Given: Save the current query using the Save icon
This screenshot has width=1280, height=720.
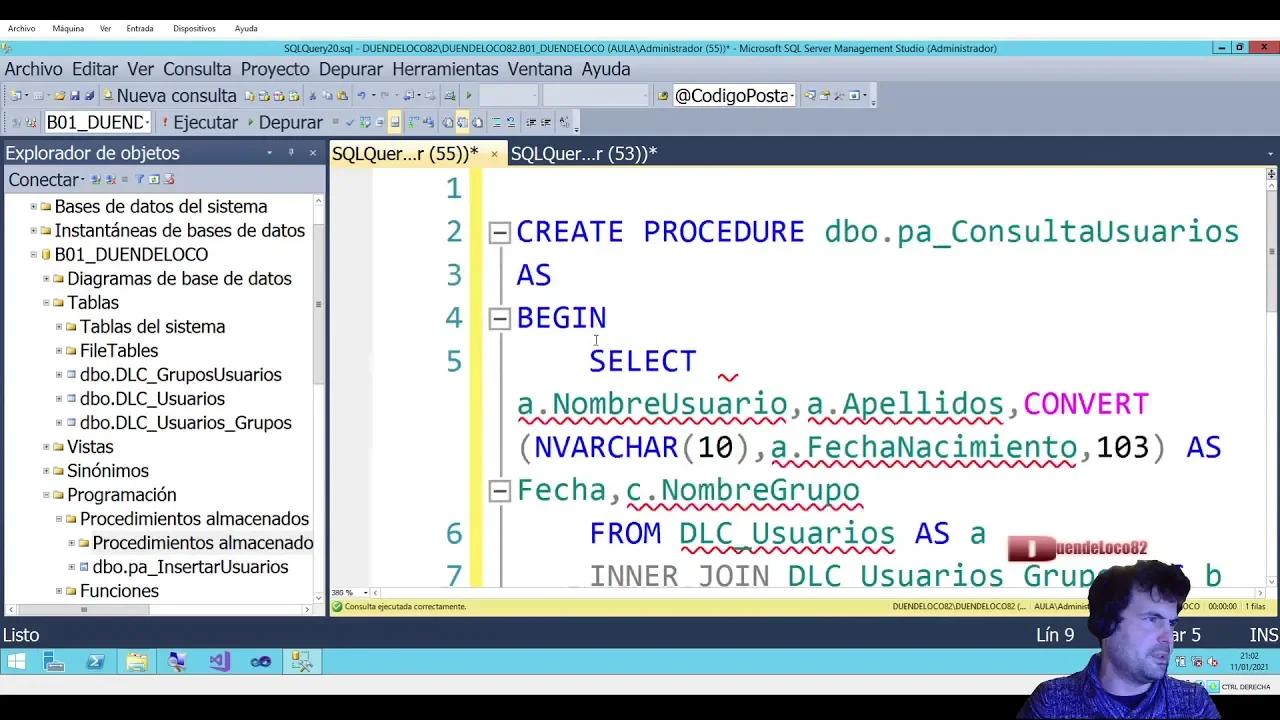Looking at the screenshot, I should 77,95.
